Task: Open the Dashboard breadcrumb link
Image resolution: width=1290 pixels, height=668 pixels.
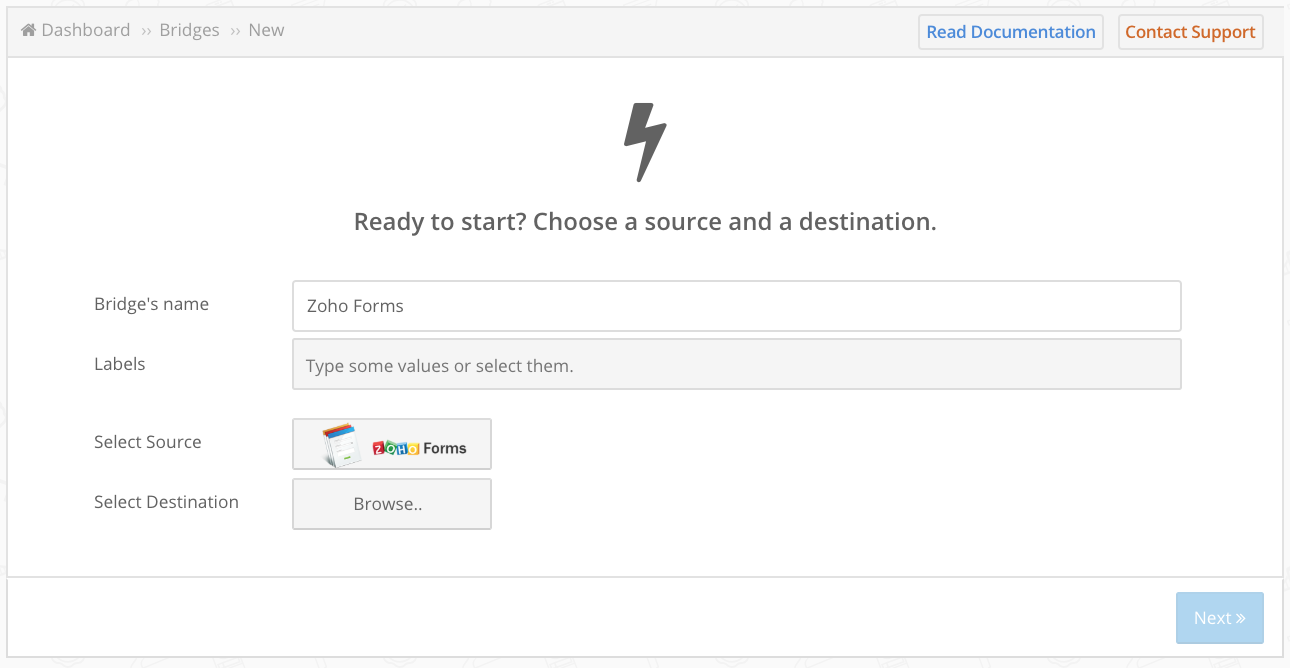Action: click(x=86, y=30)
